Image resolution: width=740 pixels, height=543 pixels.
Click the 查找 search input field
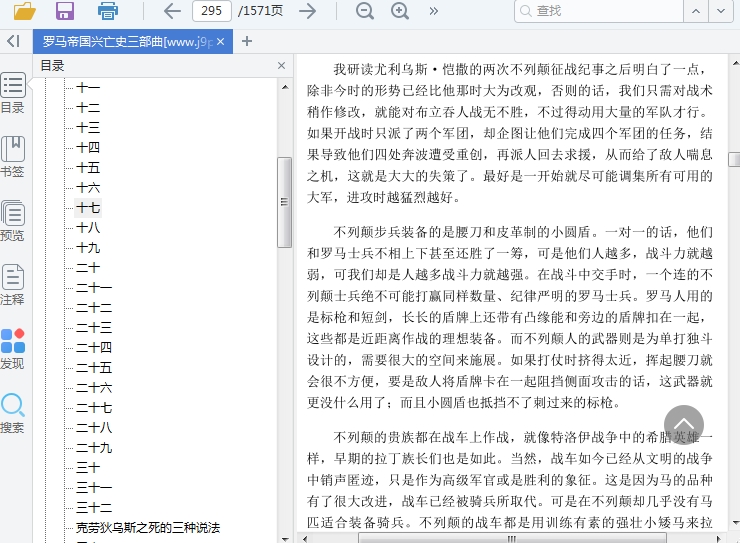(599, 11)
